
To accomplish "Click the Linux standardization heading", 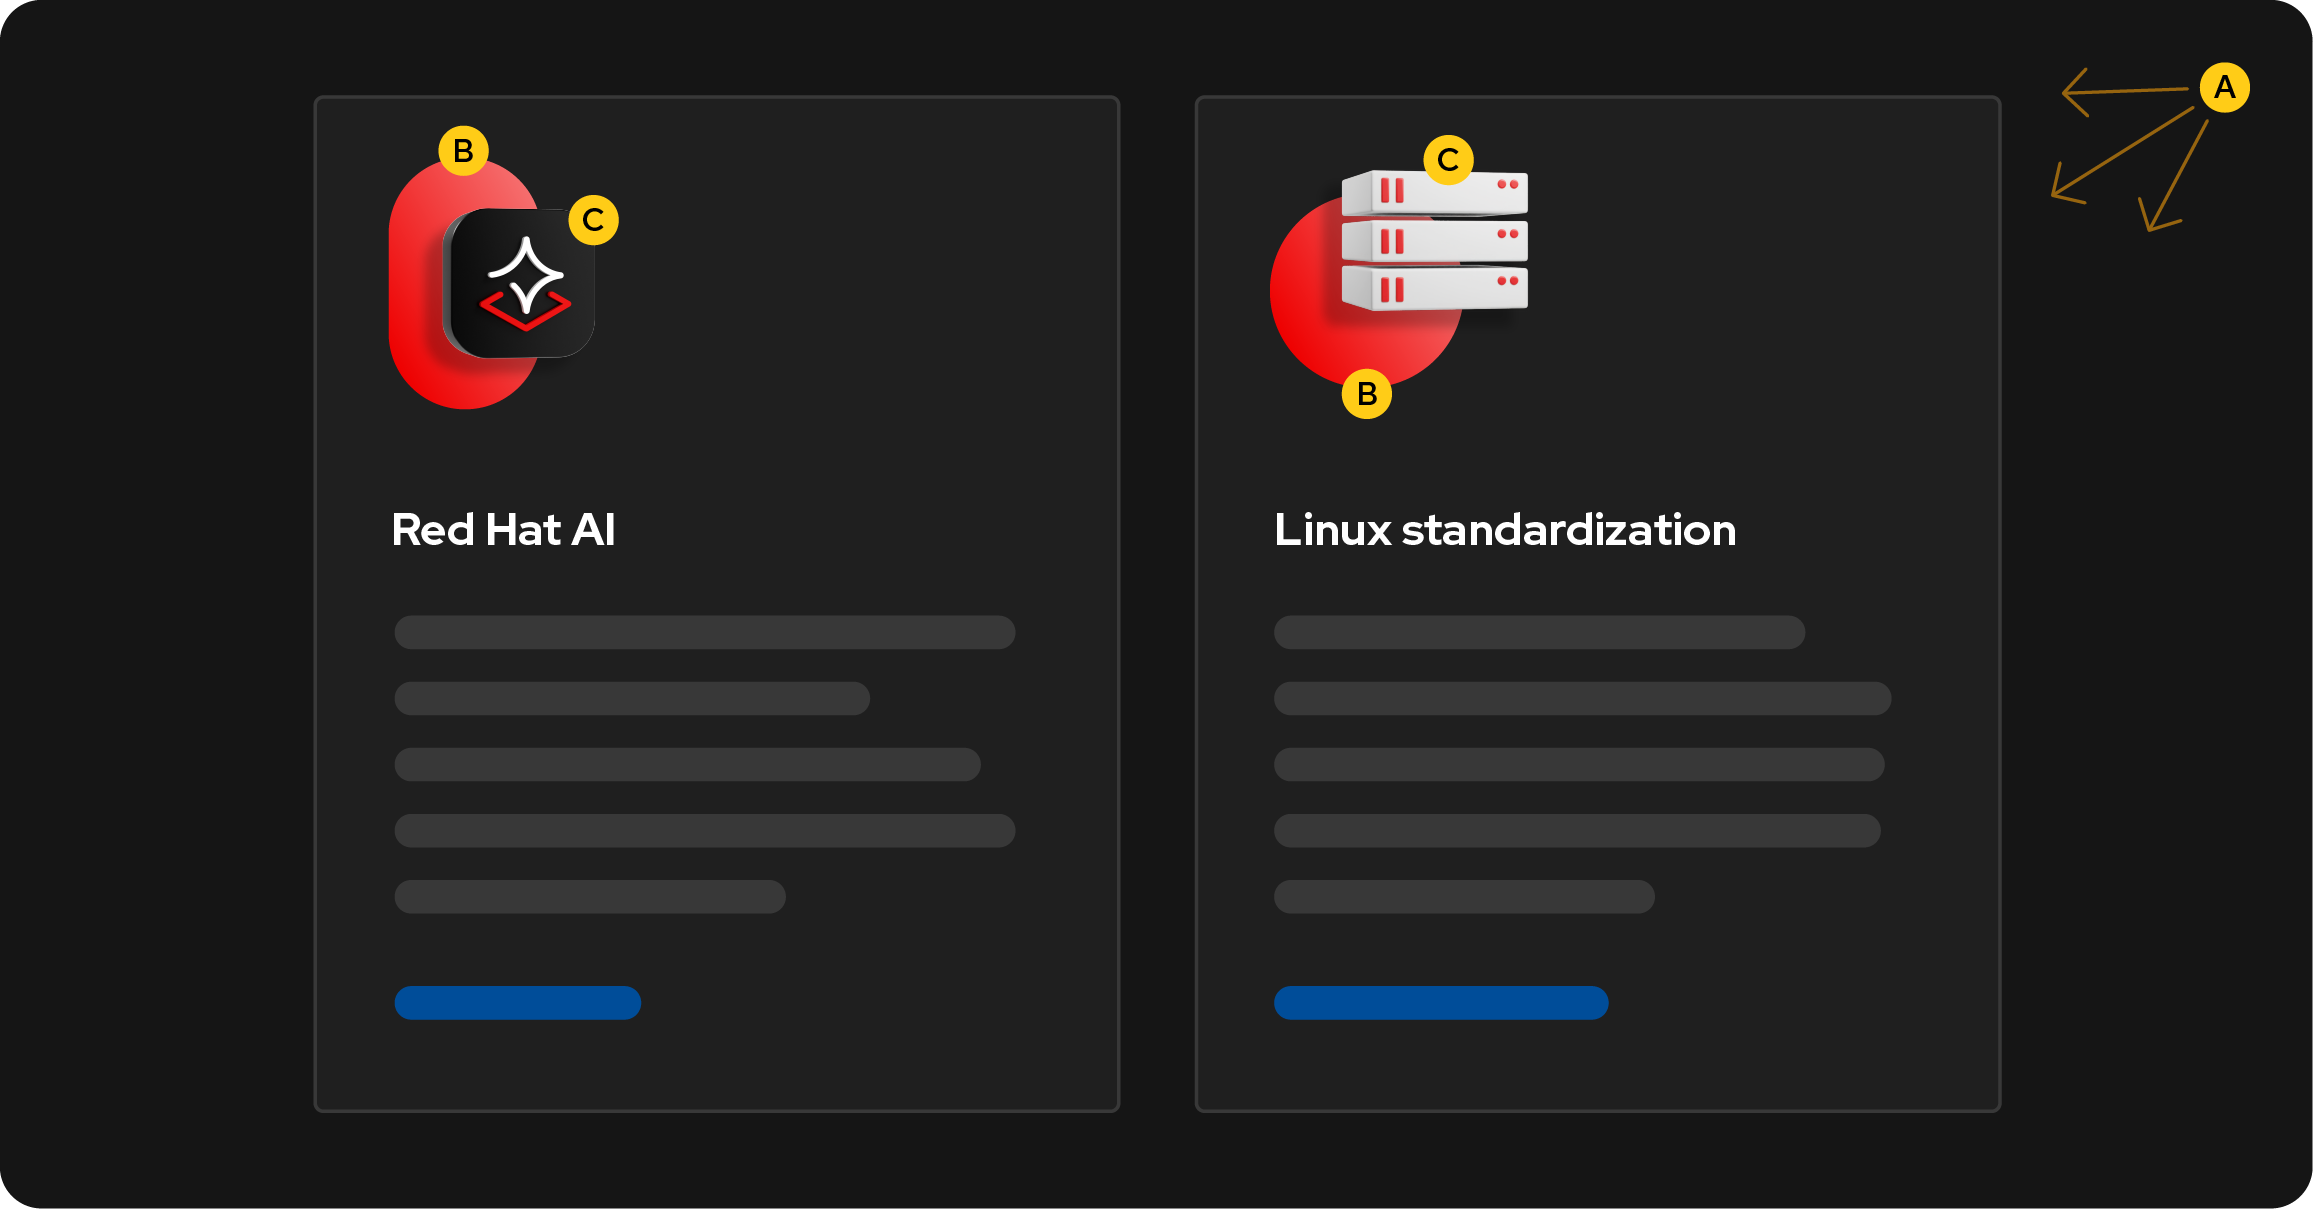I will (x=1504, y=530).
